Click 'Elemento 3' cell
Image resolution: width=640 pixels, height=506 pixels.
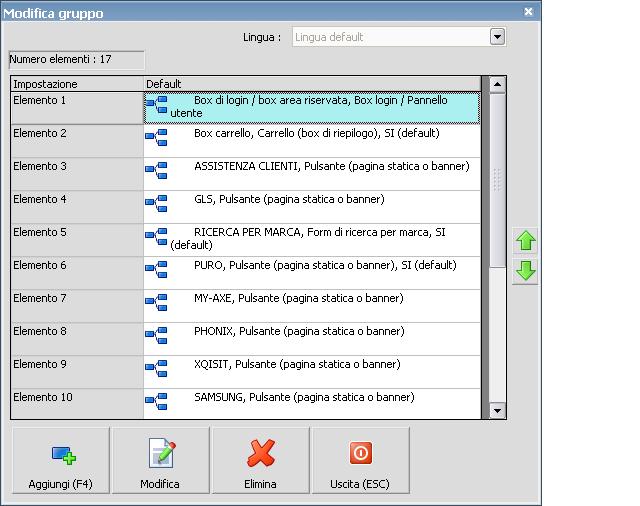77,174
